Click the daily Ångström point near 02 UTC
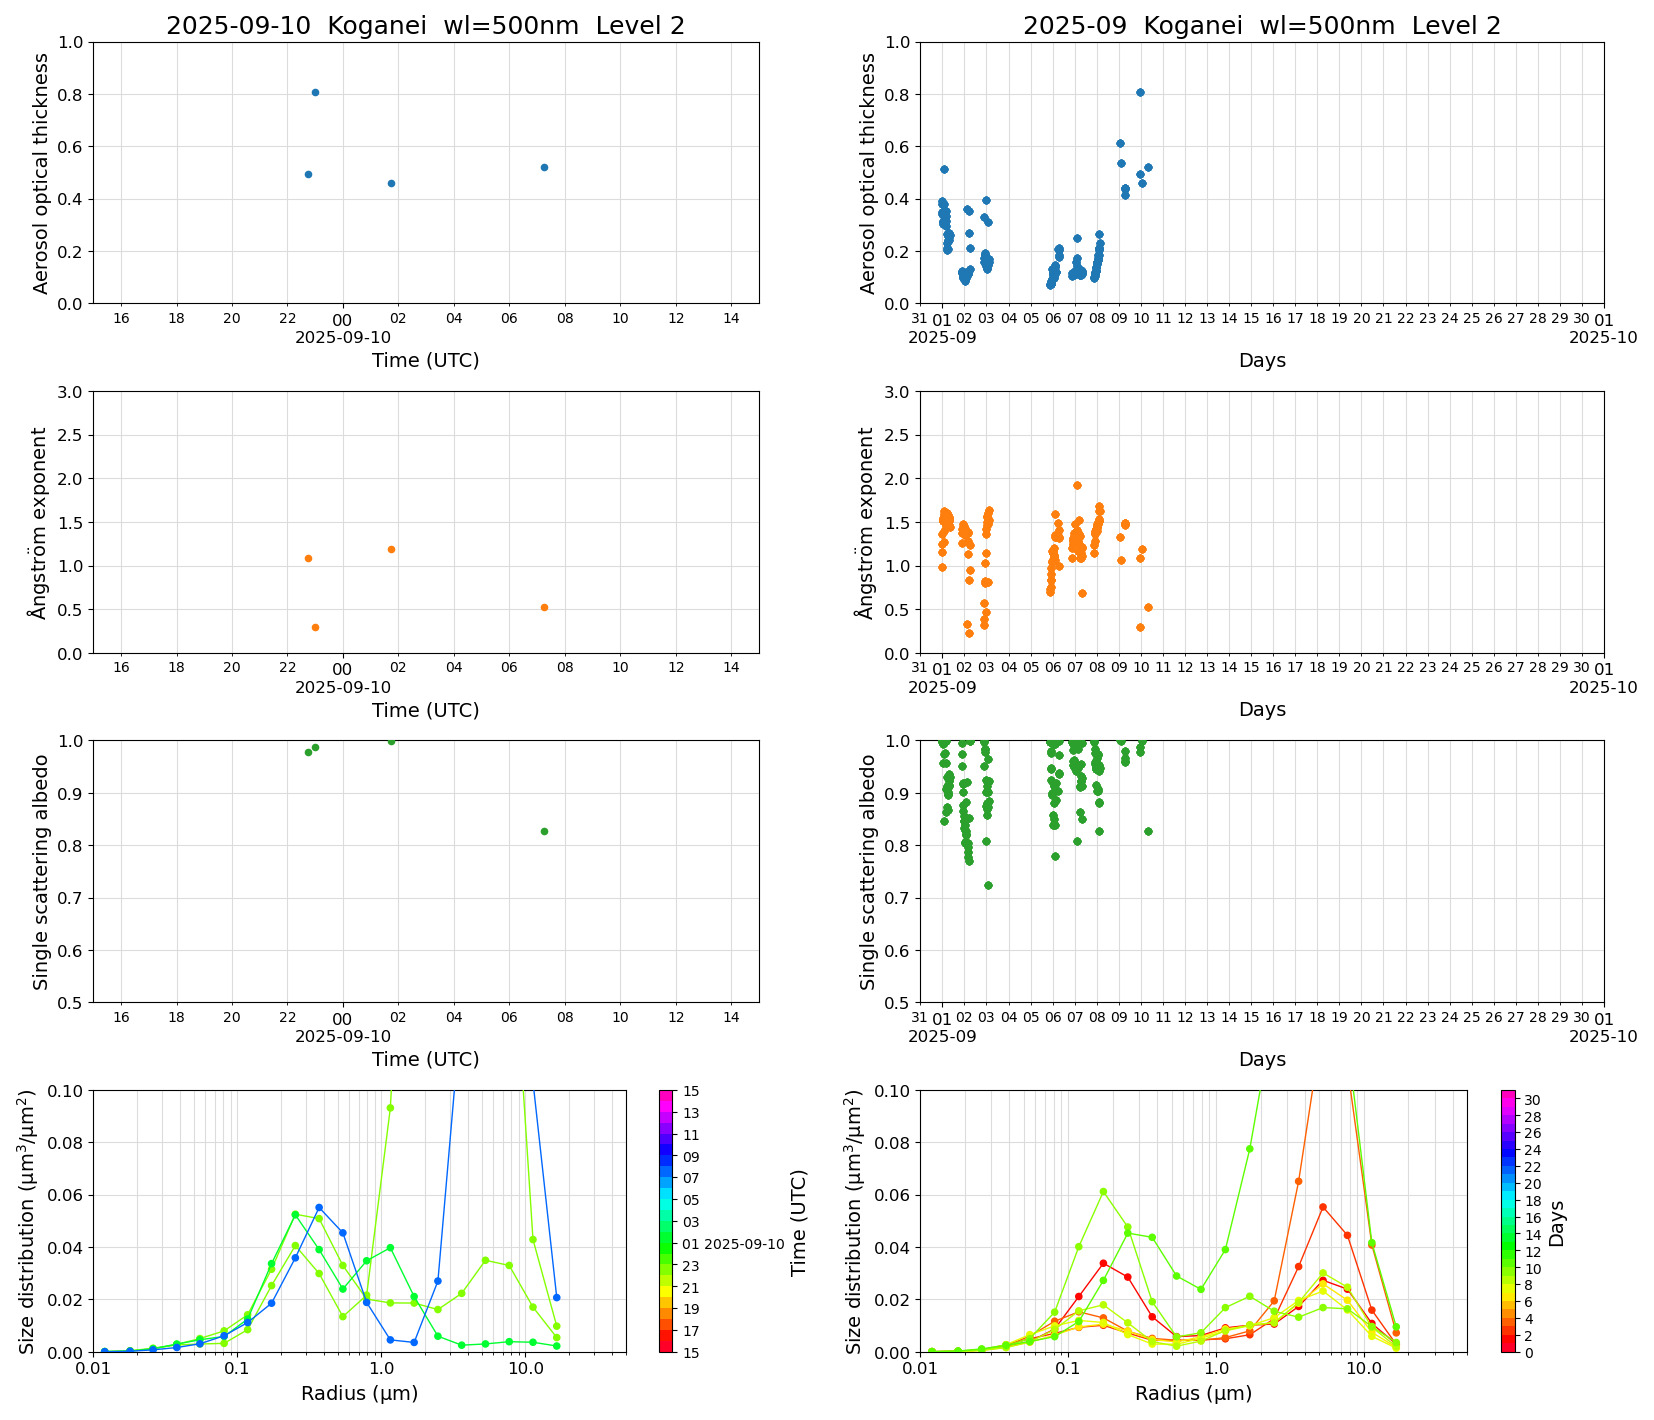This screenshot has height=1420, width=1654. point(391,549)
